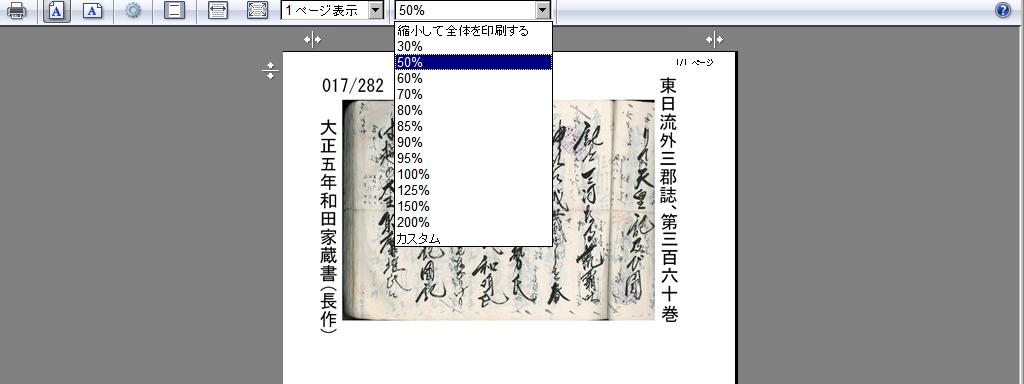This screenshot has height=384, width=1024.
Task: Toggle headers and footers icon
Action: pyautogui.click(x=174, y=10)
